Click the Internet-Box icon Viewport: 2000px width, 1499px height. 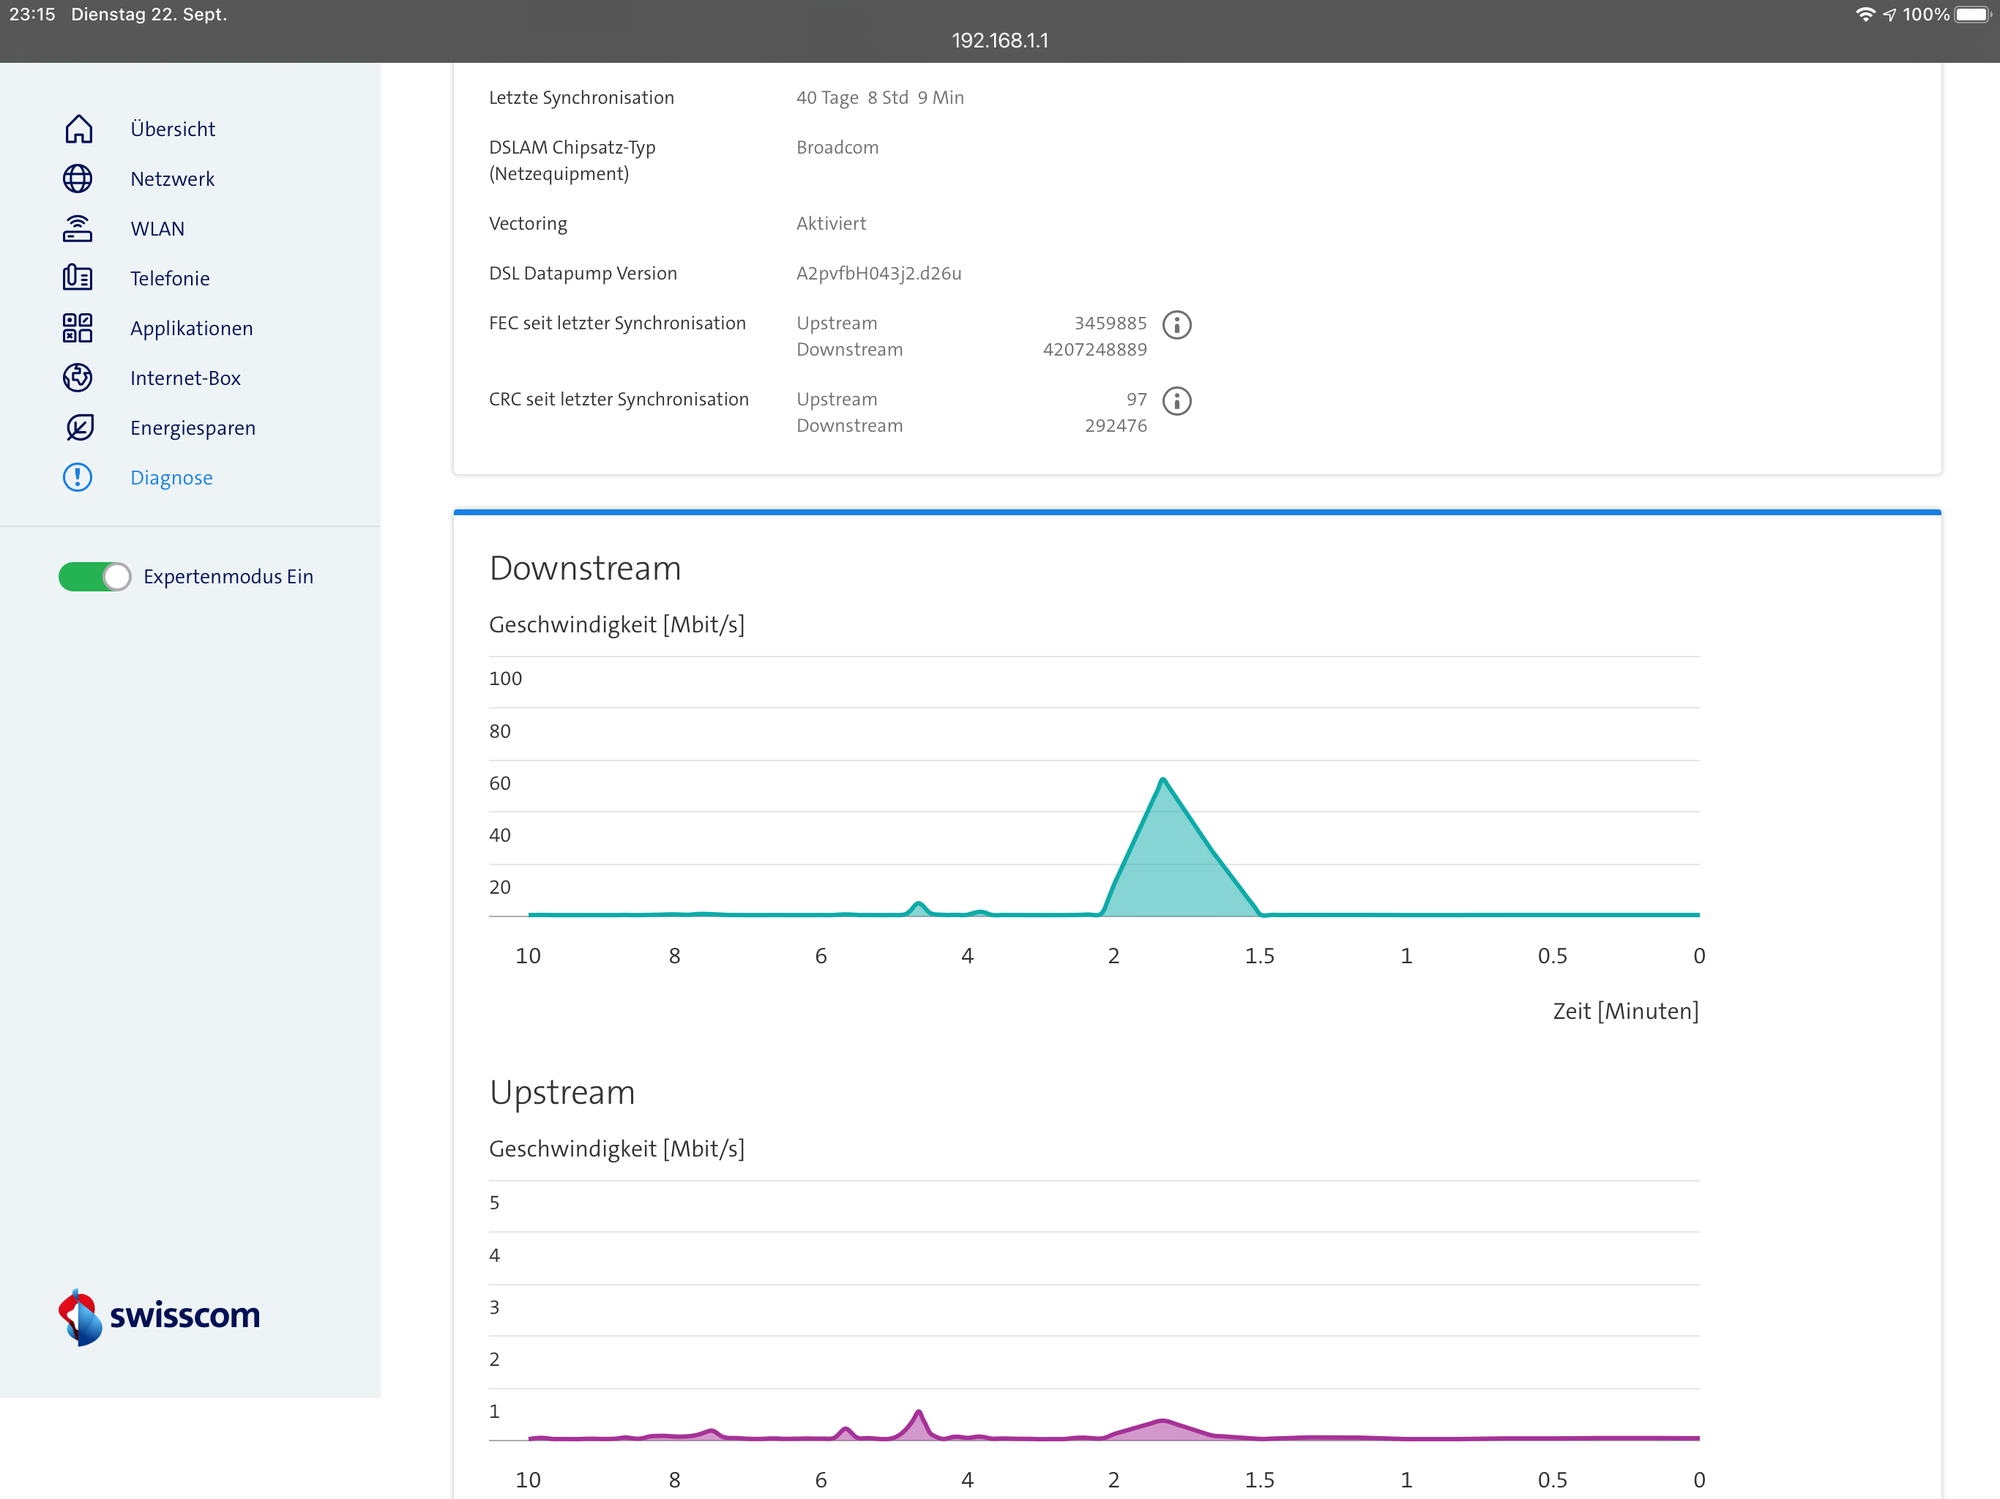coord(78,378)
